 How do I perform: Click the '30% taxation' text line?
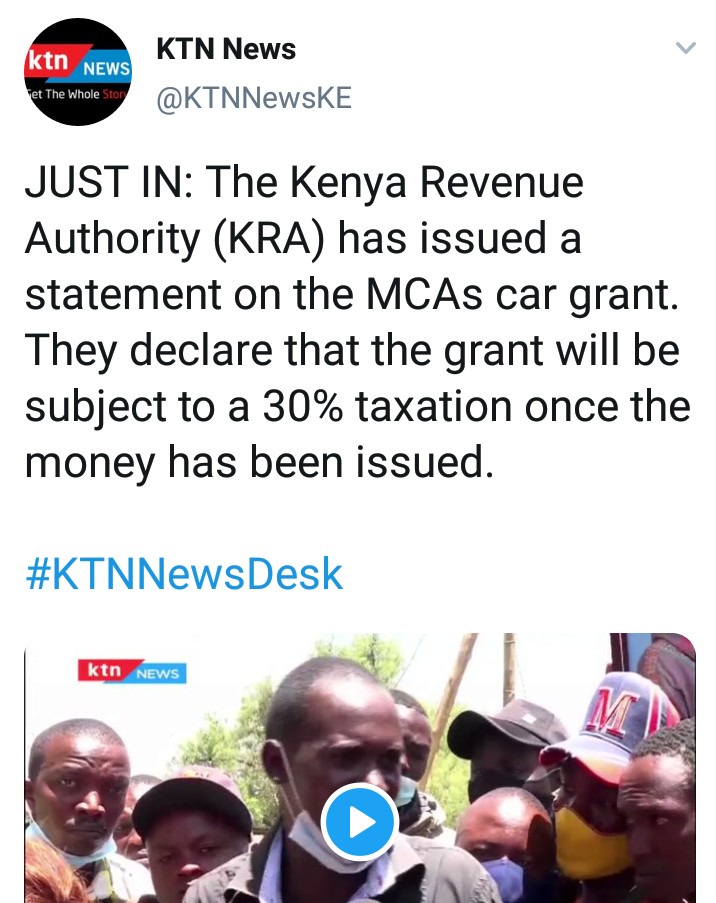(x=358, y=407)
